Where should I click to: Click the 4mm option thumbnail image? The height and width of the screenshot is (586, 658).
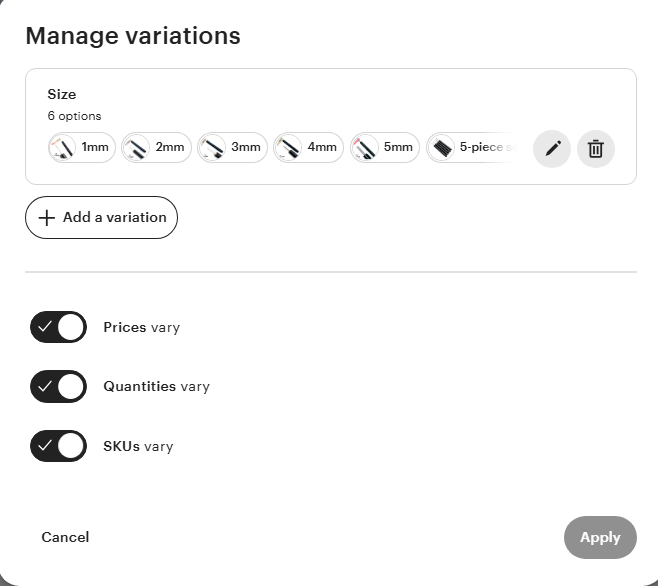(288, 148)
